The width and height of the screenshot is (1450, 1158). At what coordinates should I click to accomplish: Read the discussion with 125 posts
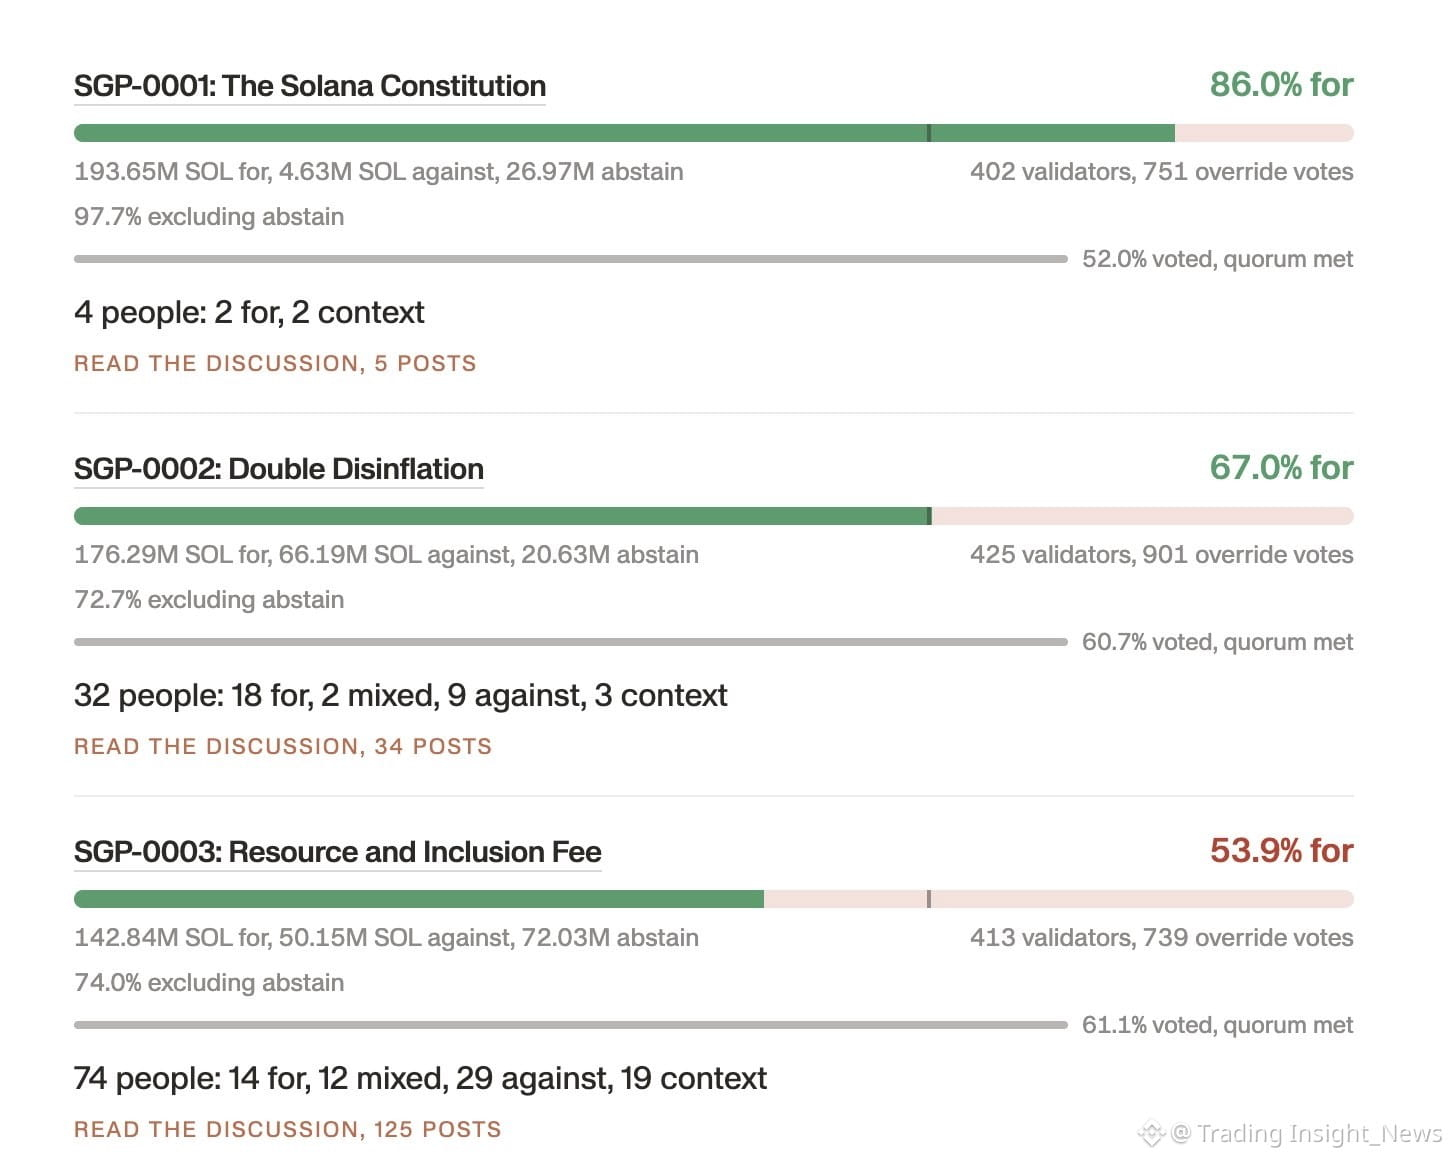point(288,1129)
